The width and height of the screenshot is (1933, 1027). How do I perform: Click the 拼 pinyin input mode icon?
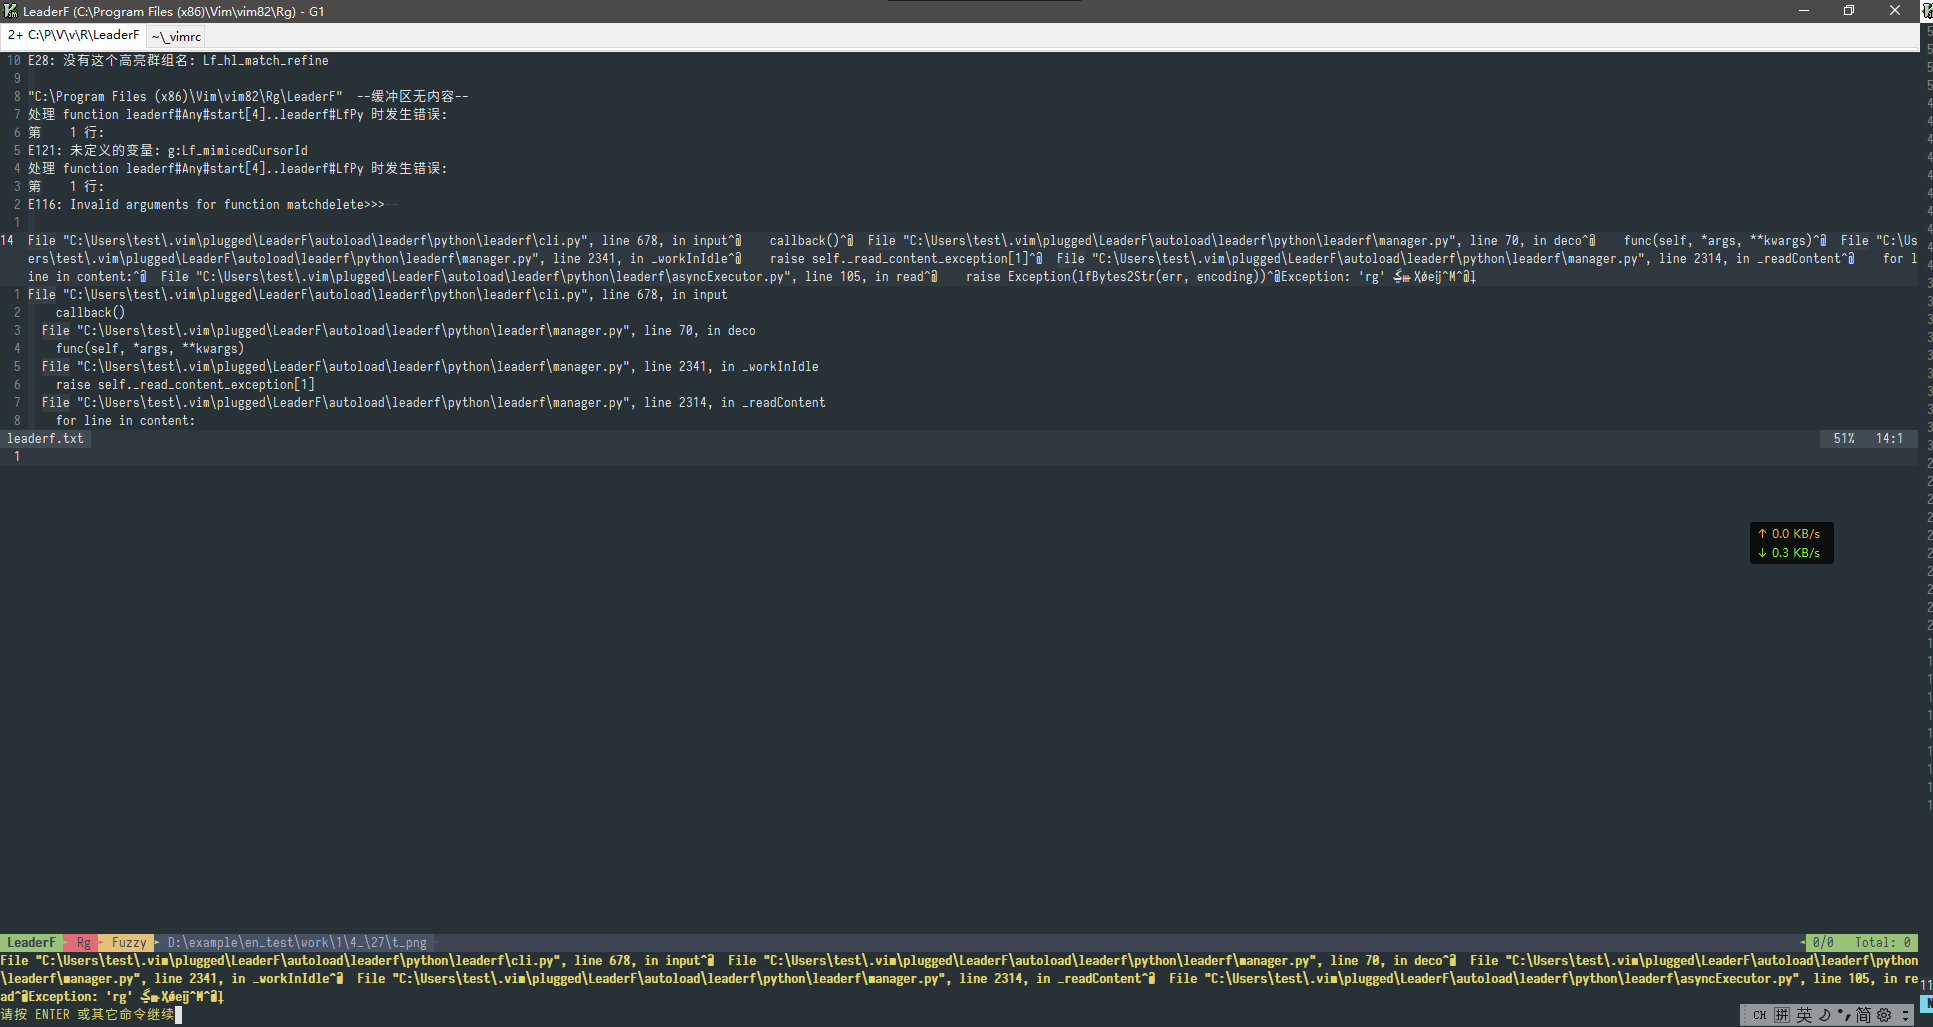[1782, 1015]
